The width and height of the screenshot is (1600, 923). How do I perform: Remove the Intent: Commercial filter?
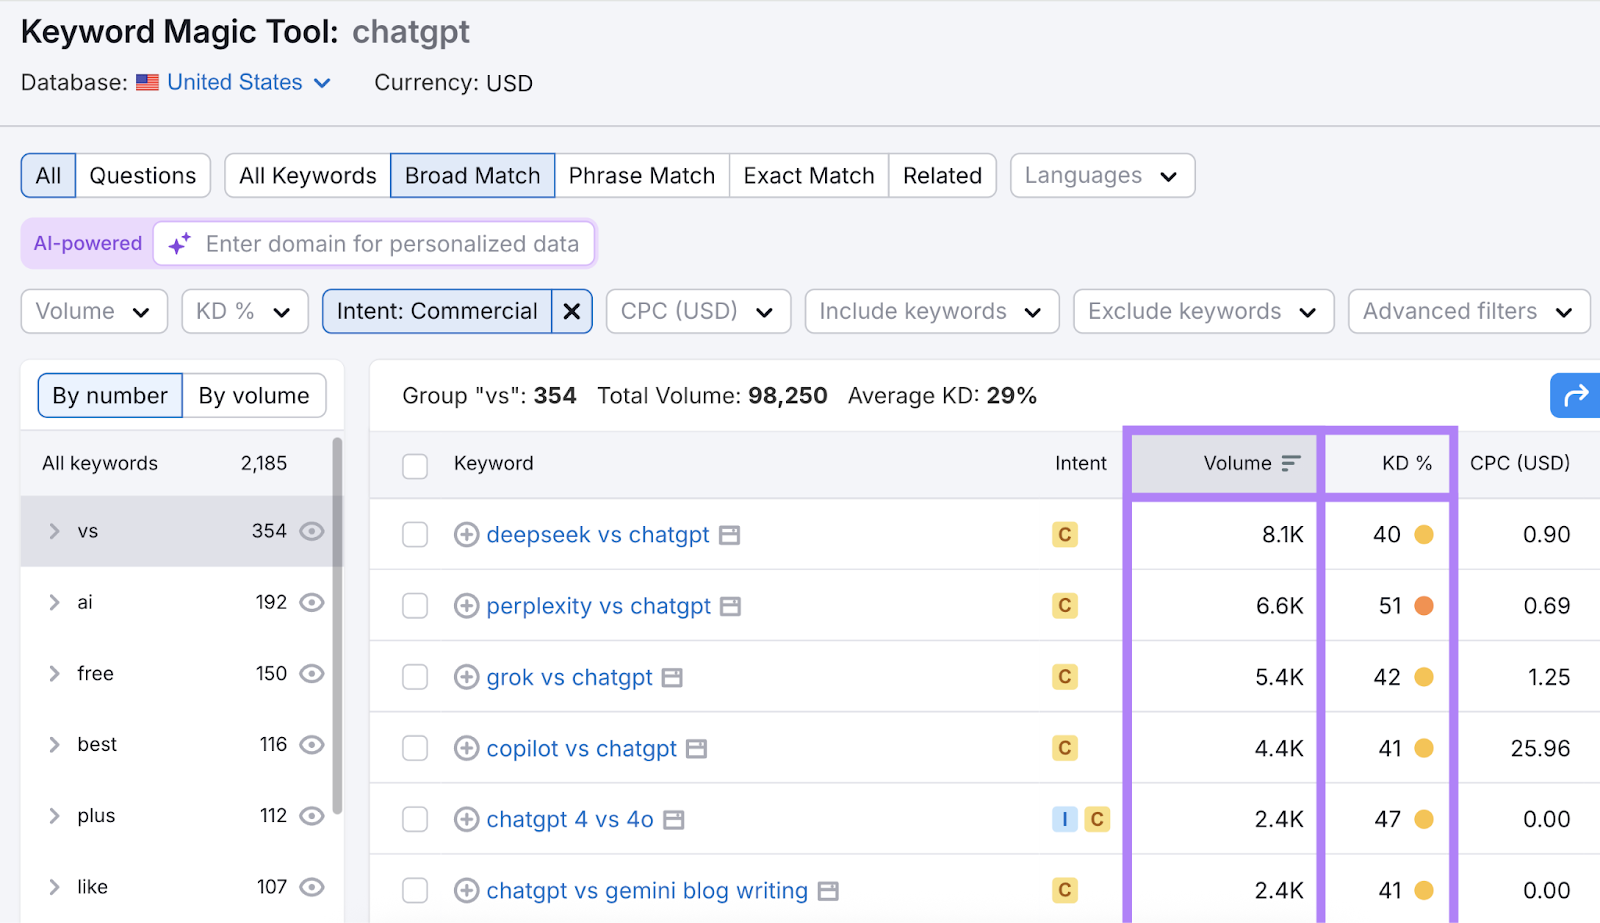571,311
